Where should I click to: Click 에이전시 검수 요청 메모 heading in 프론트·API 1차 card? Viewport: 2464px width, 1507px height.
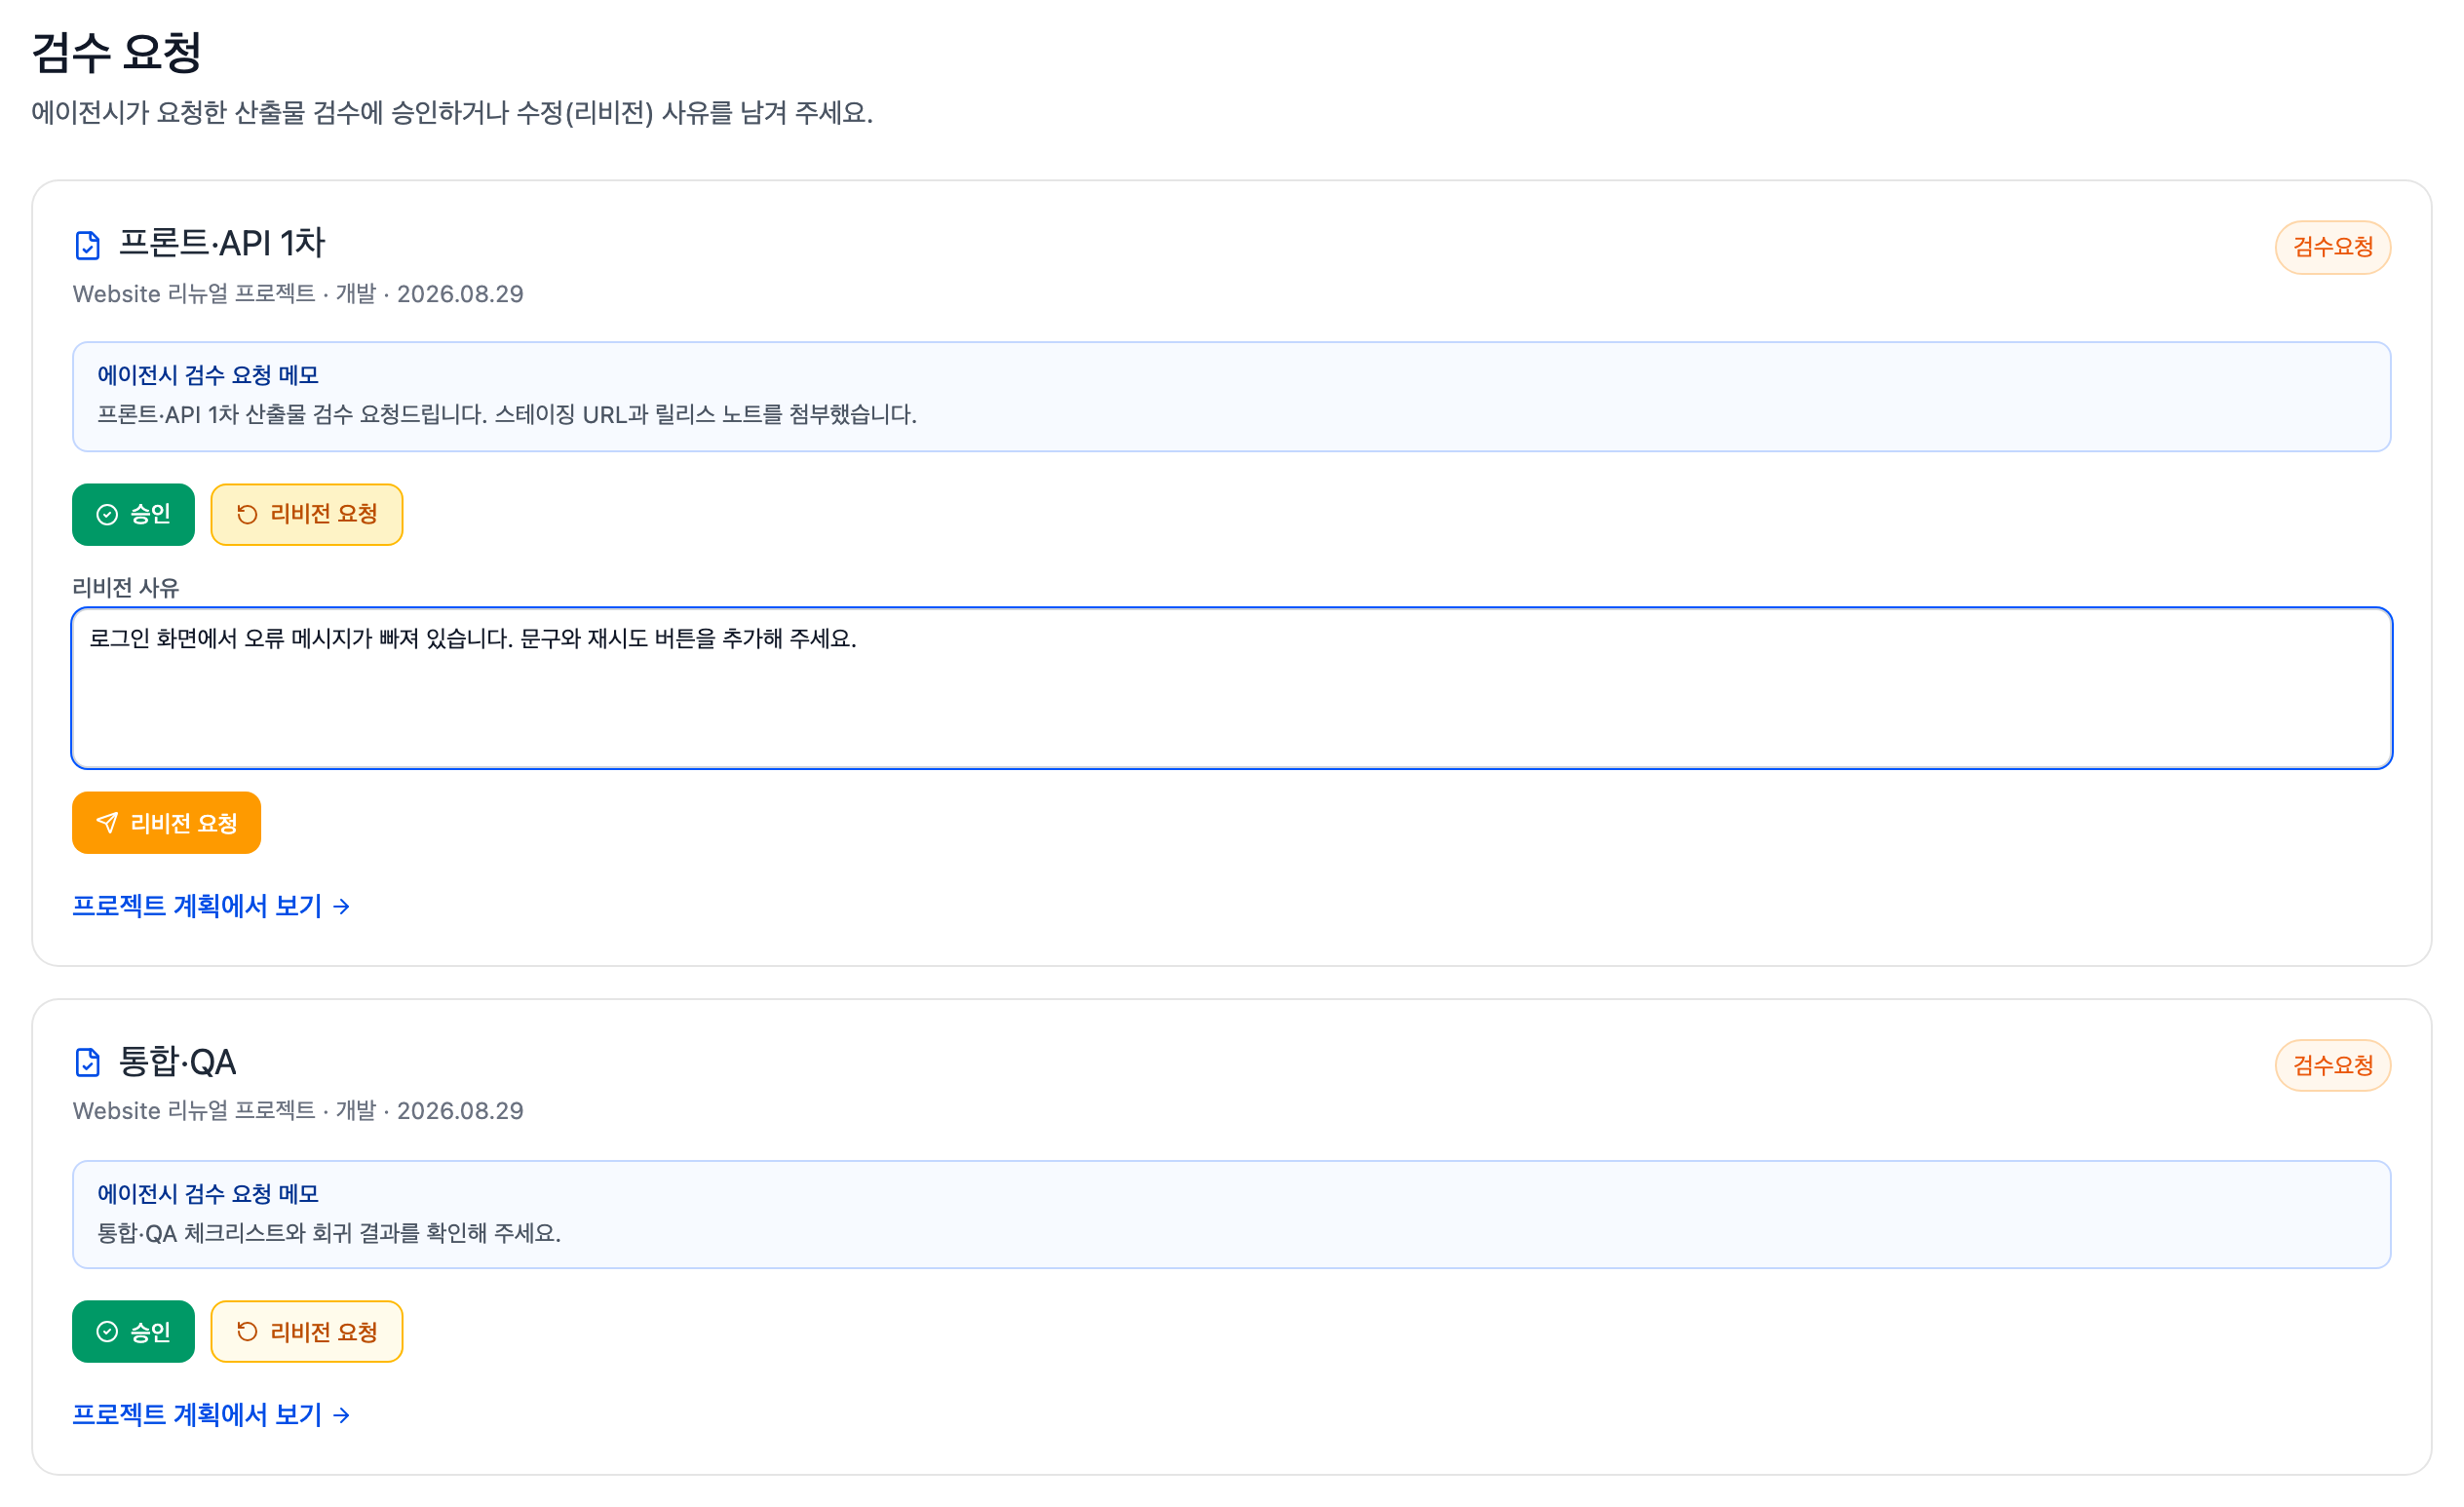tap(207, 375)
